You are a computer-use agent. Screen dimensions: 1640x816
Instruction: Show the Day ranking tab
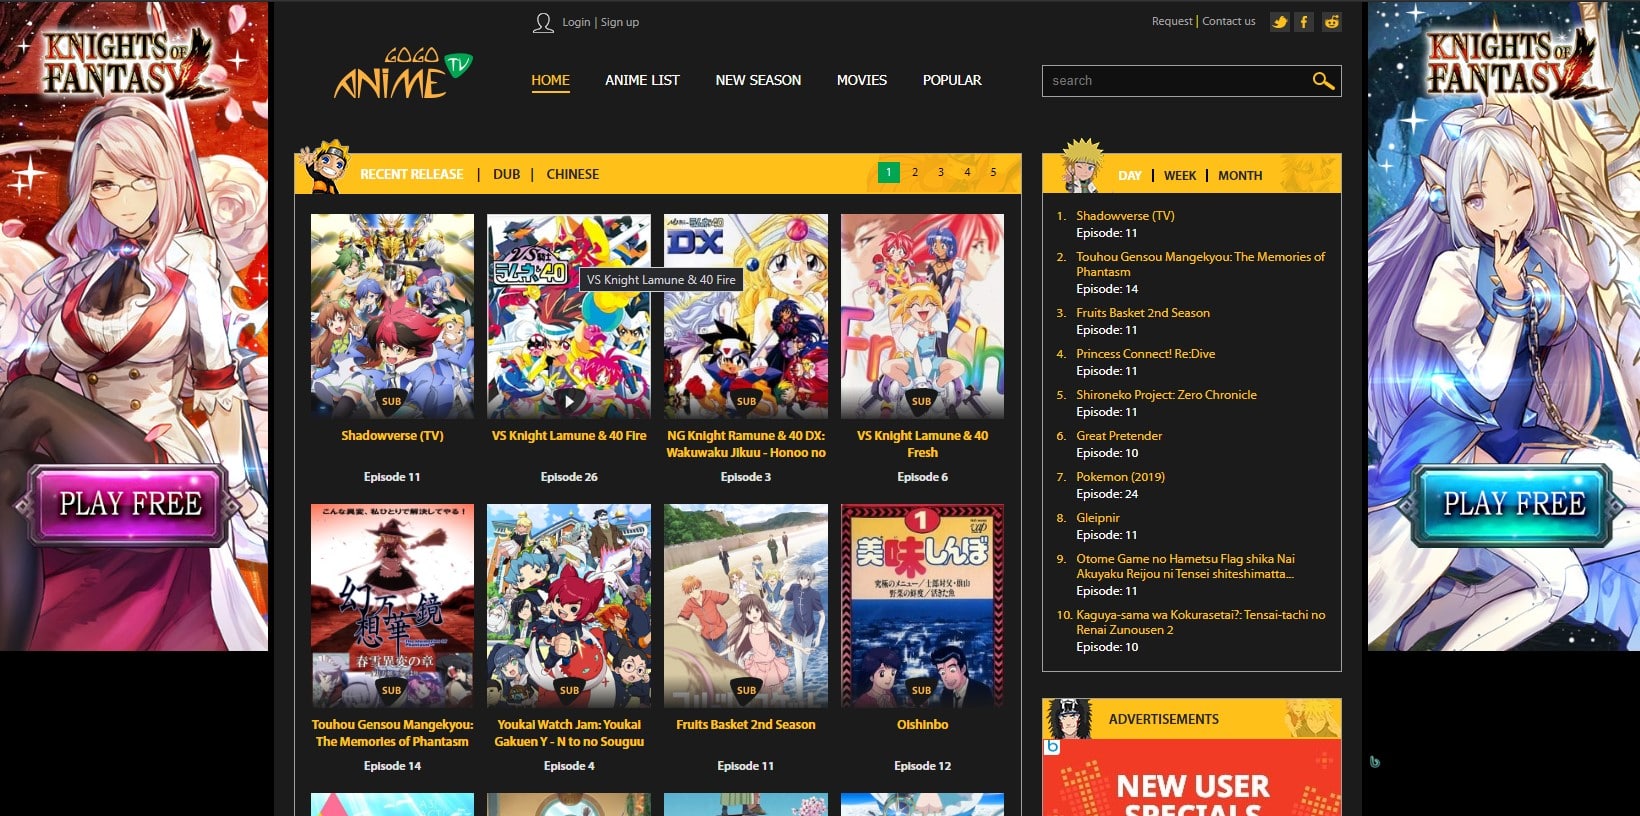tap(1130, 175)
